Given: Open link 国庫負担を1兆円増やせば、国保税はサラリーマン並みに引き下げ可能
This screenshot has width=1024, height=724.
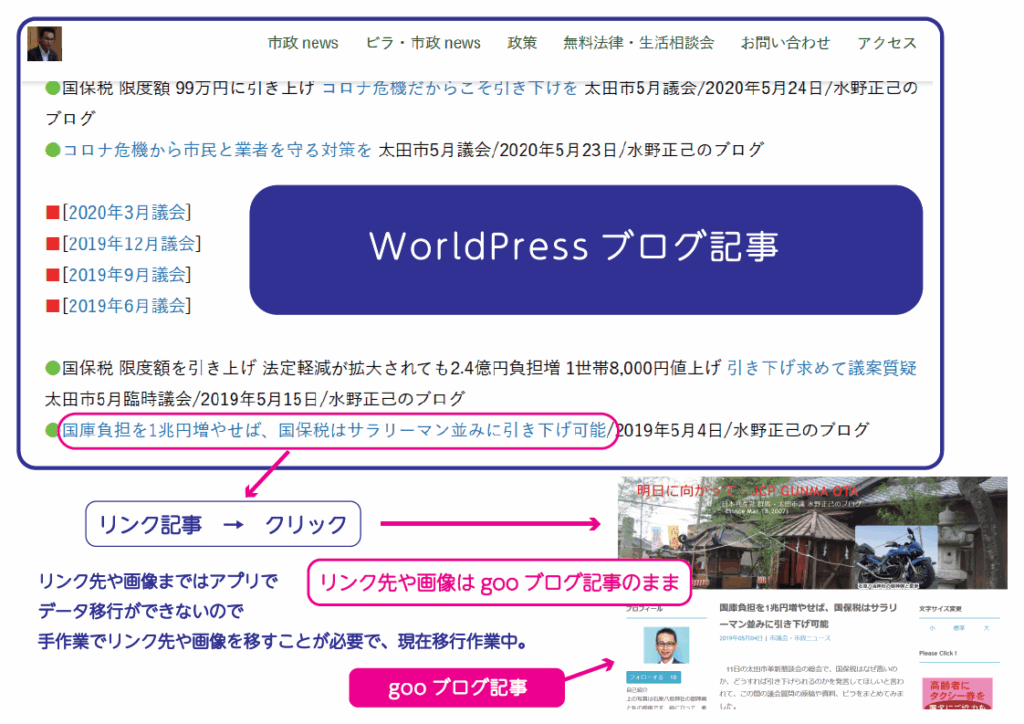Looking at the screenshot, I should point(334,430).
